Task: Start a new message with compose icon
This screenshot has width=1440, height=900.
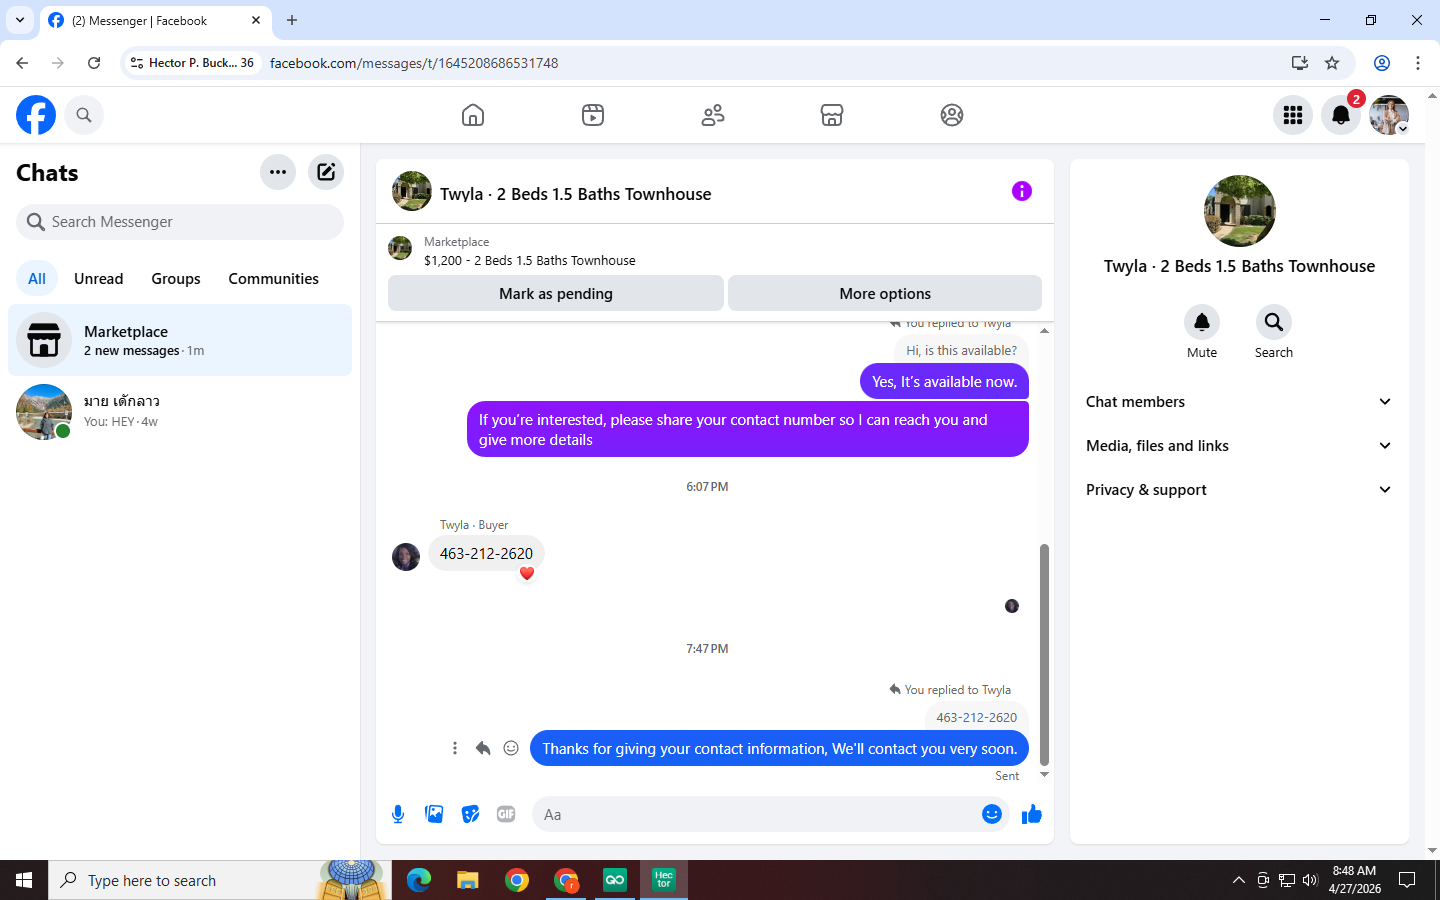Action: (326, 172)
